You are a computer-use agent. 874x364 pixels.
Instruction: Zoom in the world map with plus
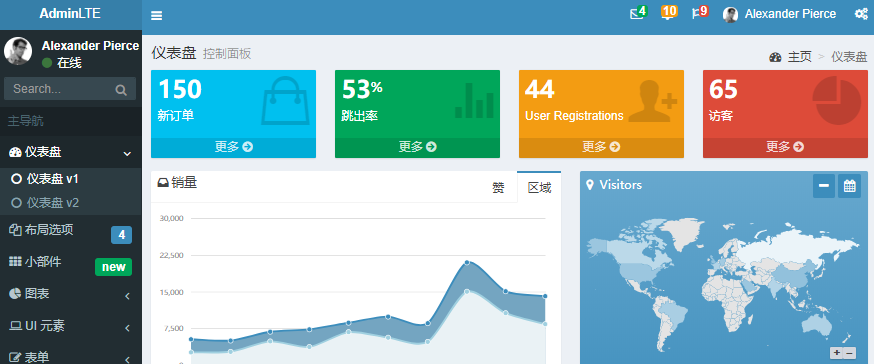coord(836,353)
